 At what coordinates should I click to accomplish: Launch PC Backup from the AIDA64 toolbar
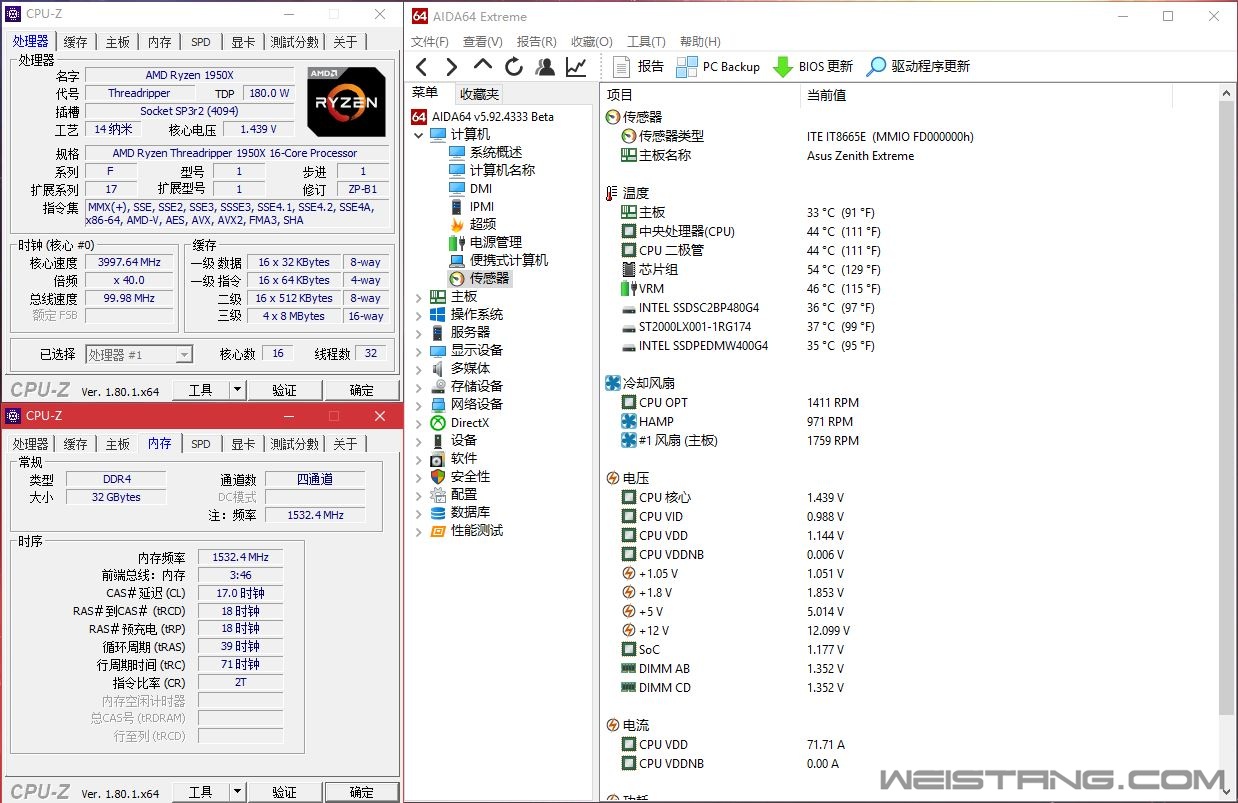coord(718,67)
